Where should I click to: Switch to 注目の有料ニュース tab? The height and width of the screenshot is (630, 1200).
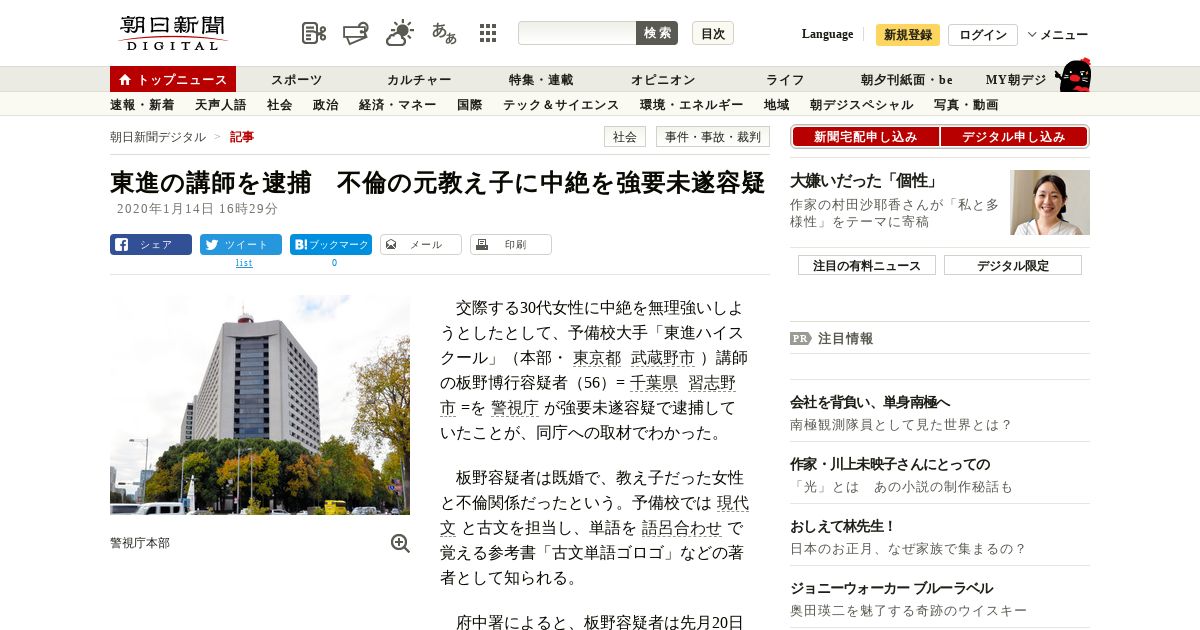tap(867, 265)
